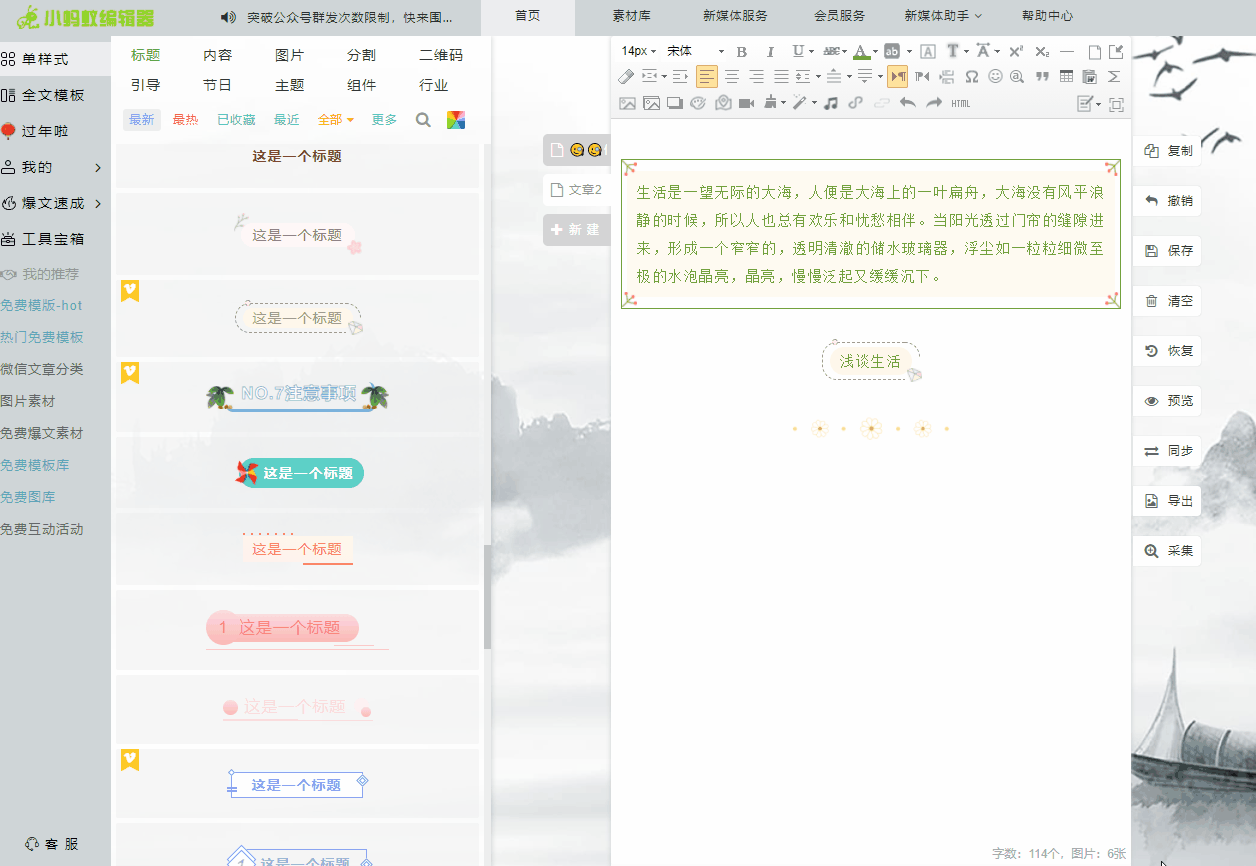Select the 分割 style category
Screen dimensions: 1256x866
tap(361, 55)
